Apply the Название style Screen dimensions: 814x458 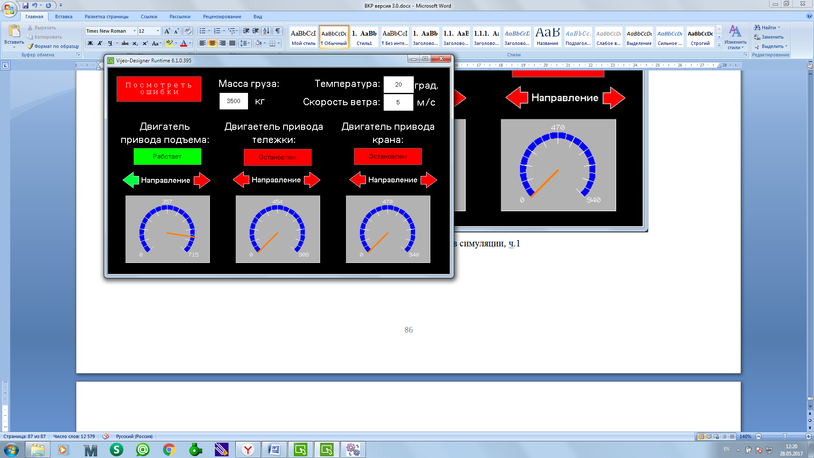coord(547,37)
